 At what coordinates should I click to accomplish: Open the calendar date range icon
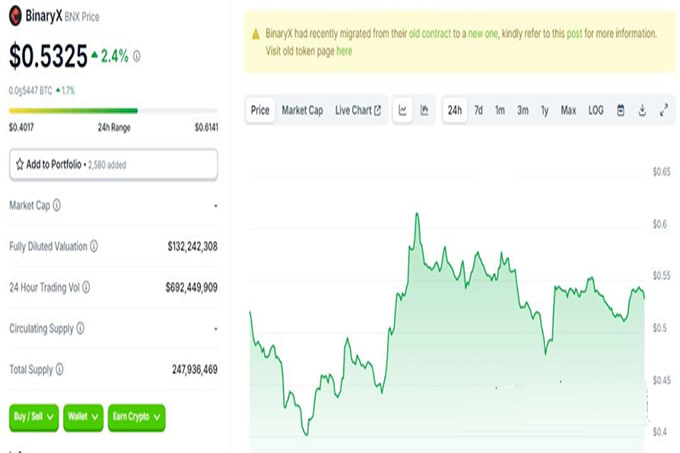(621, 110)
